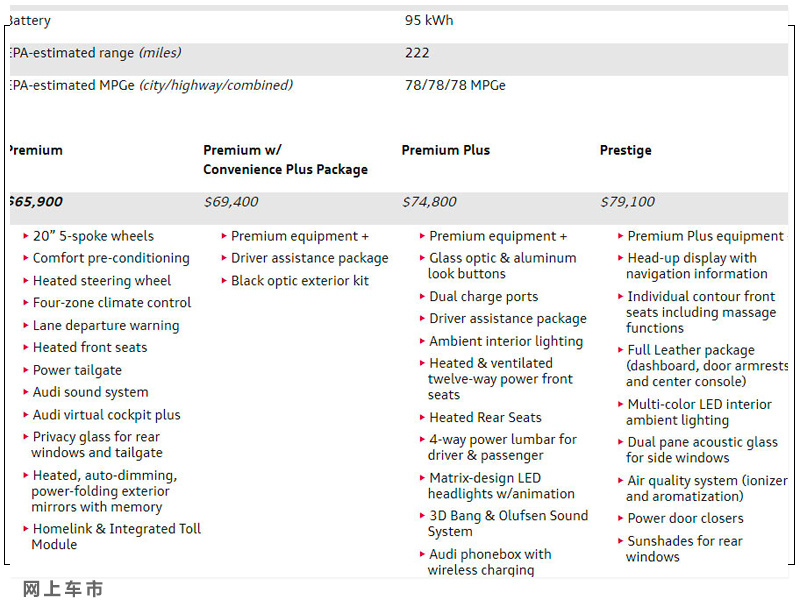Click the red bullet beside Power tailgate
Image resolution: width=800 pixels, height=600 pixels.
pos(26,370)
